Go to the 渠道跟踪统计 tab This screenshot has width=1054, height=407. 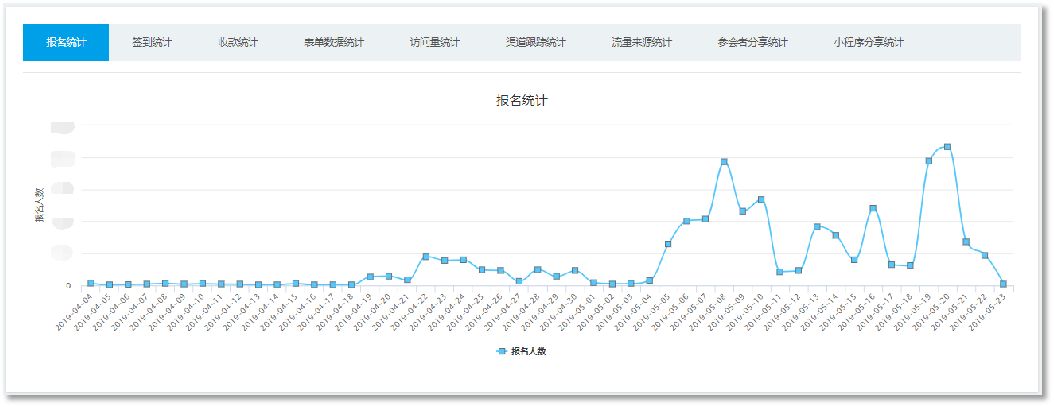click(x=536, y=42)
